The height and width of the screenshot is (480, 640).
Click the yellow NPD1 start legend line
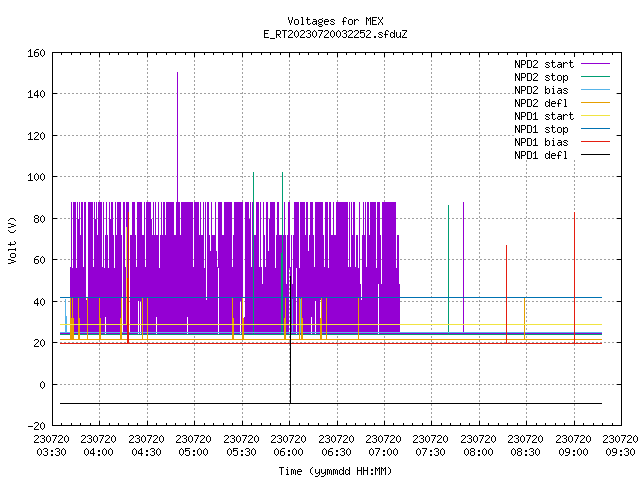[595, 116]
